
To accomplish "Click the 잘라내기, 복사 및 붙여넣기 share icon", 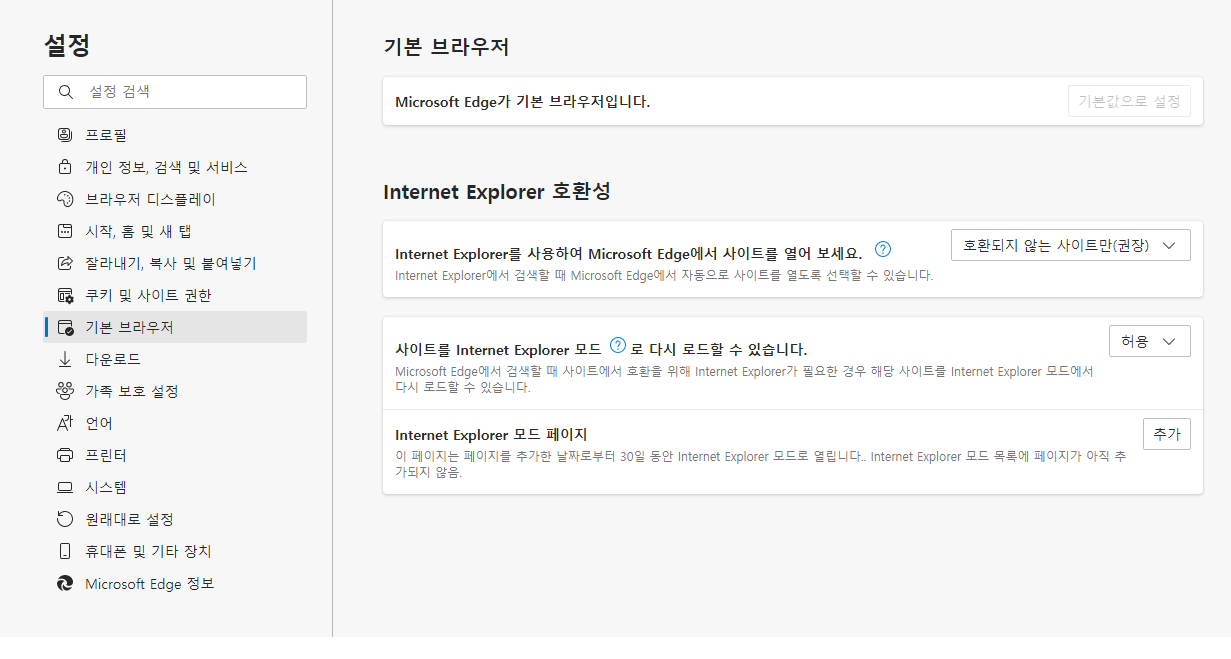I will pos(65,263).
